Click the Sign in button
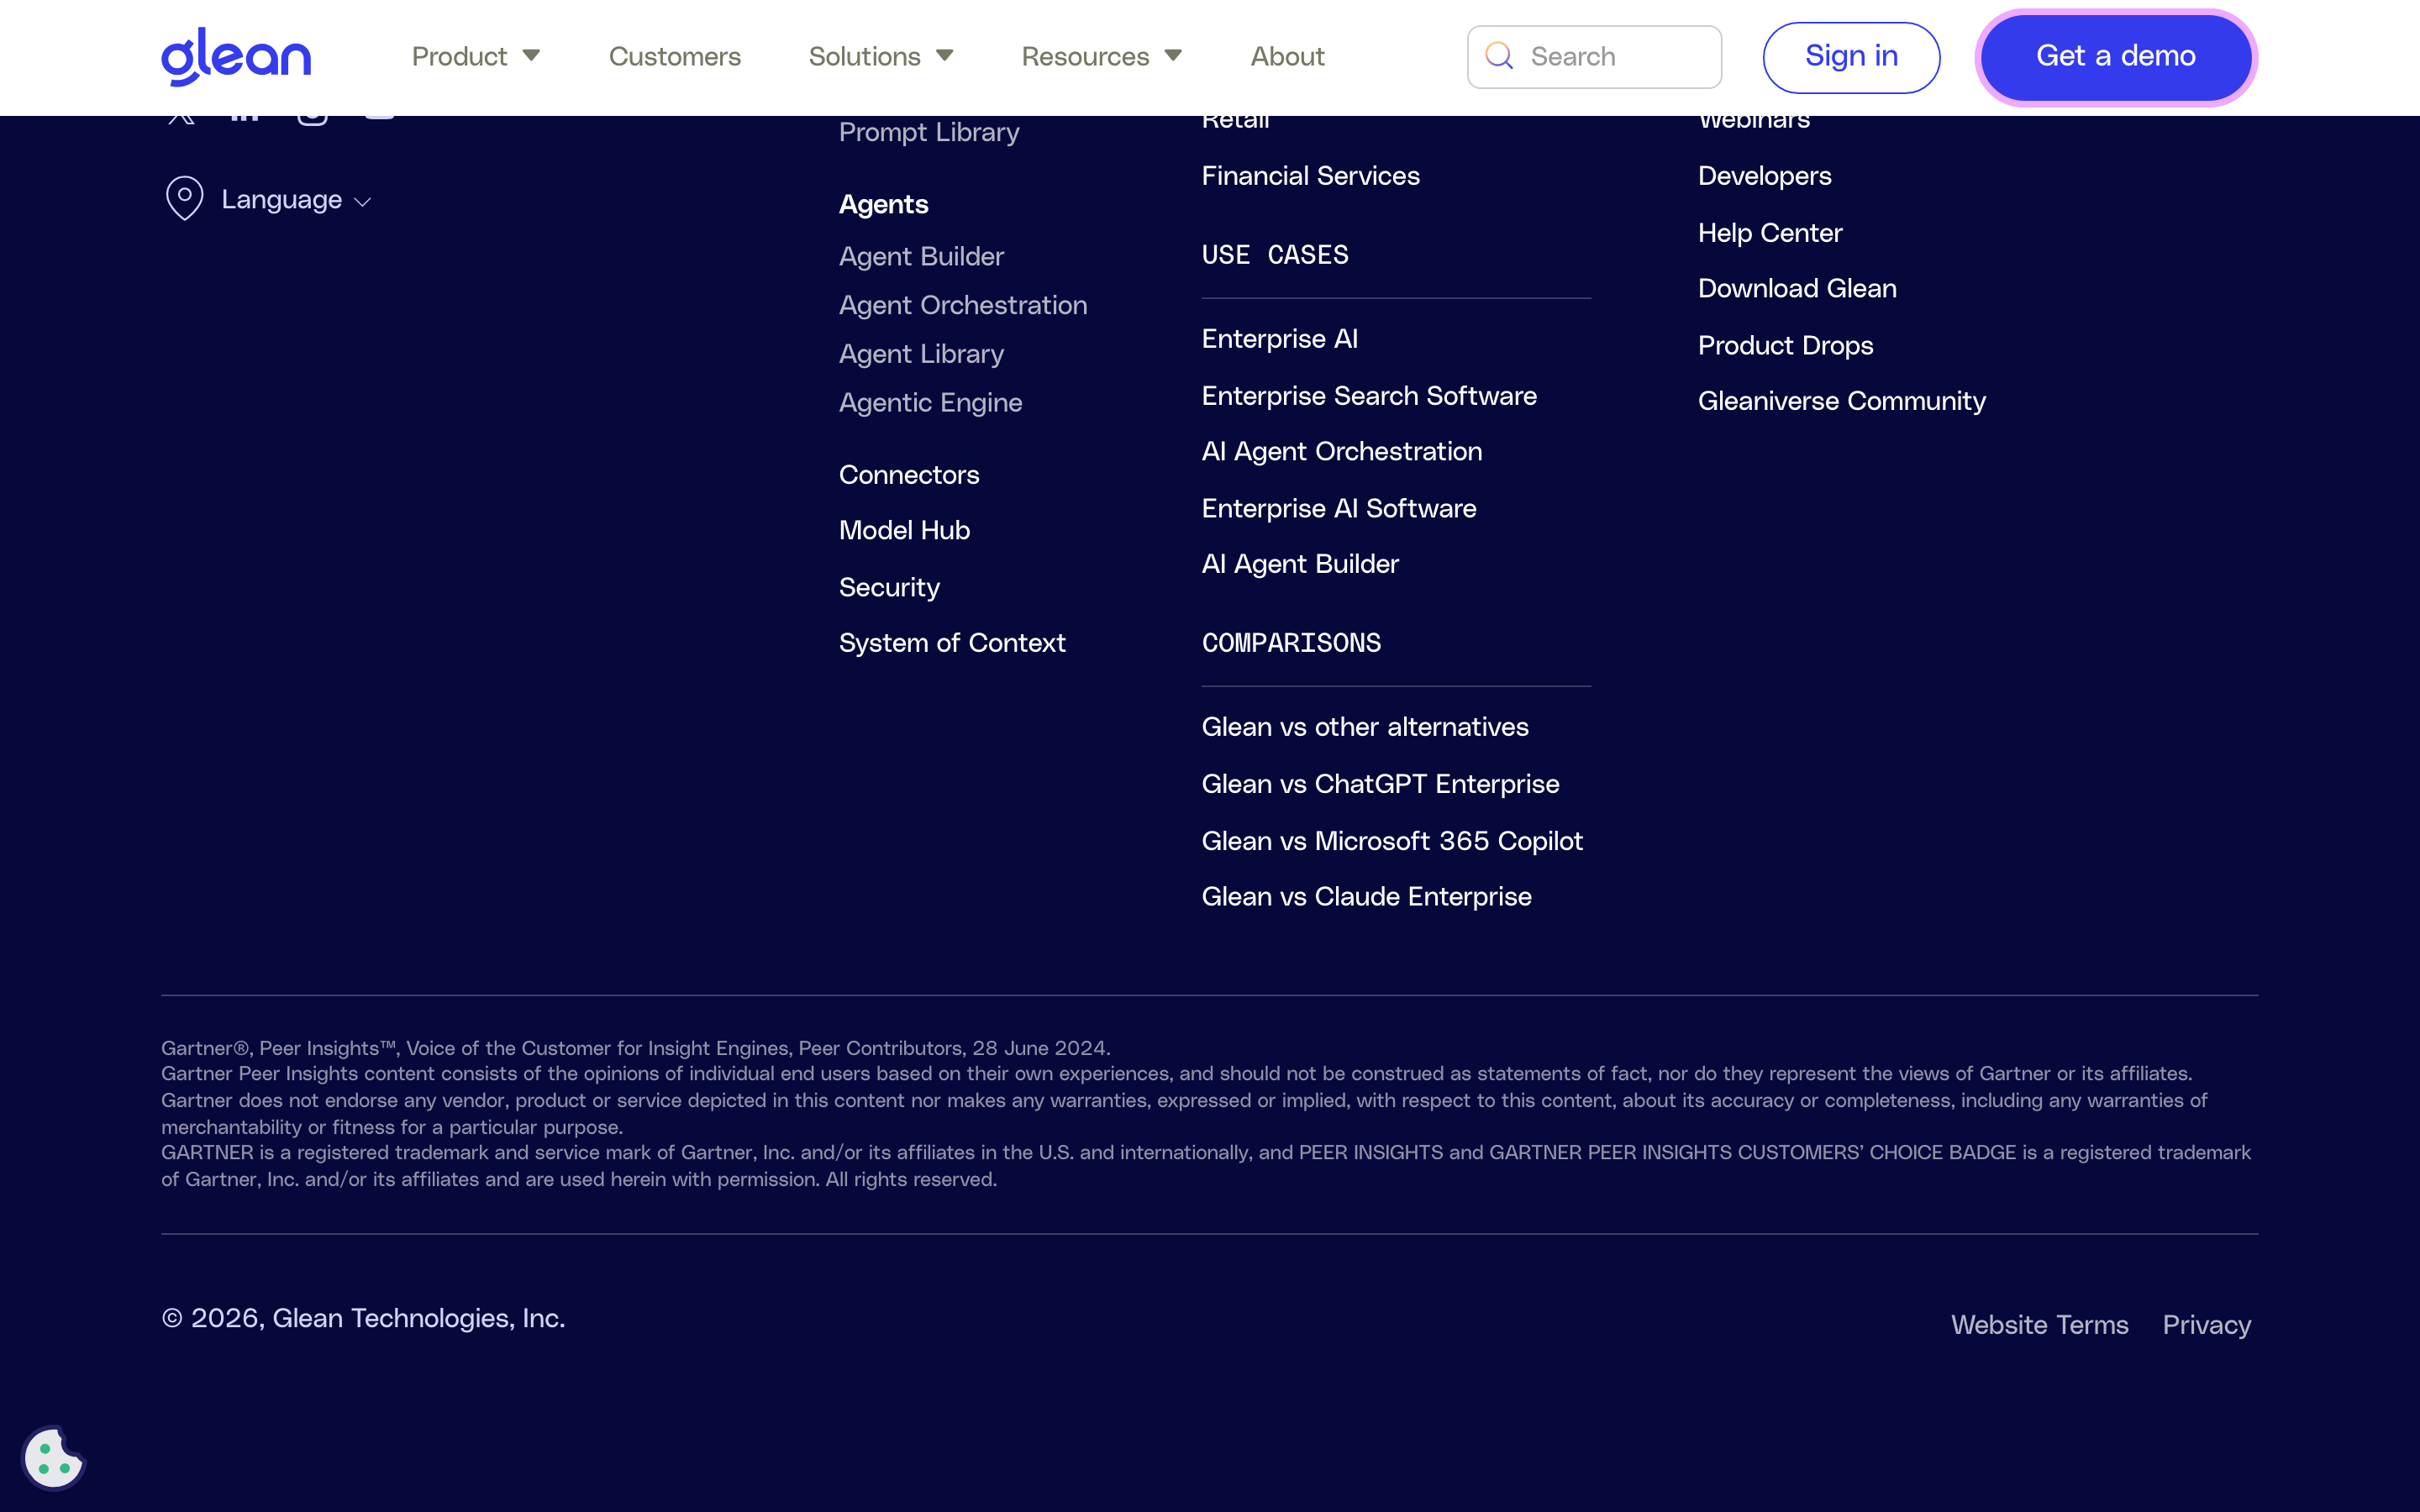Image resolution: width=2420 pixels, height=1512 pixels. click(1851, 57)
